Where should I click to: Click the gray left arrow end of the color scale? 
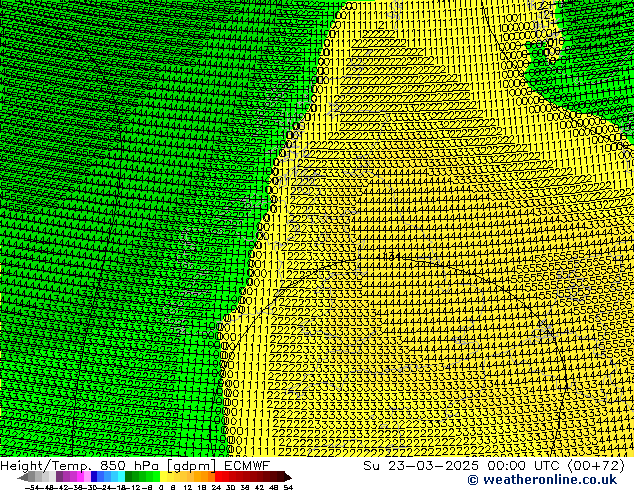click(x=23, y=477)
